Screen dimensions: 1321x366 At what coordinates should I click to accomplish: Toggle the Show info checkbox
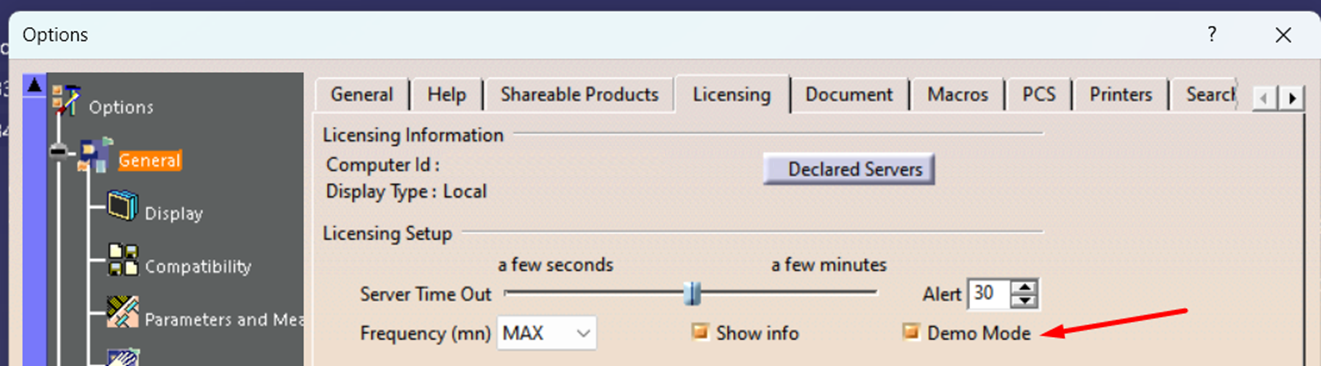click(700, 333)
